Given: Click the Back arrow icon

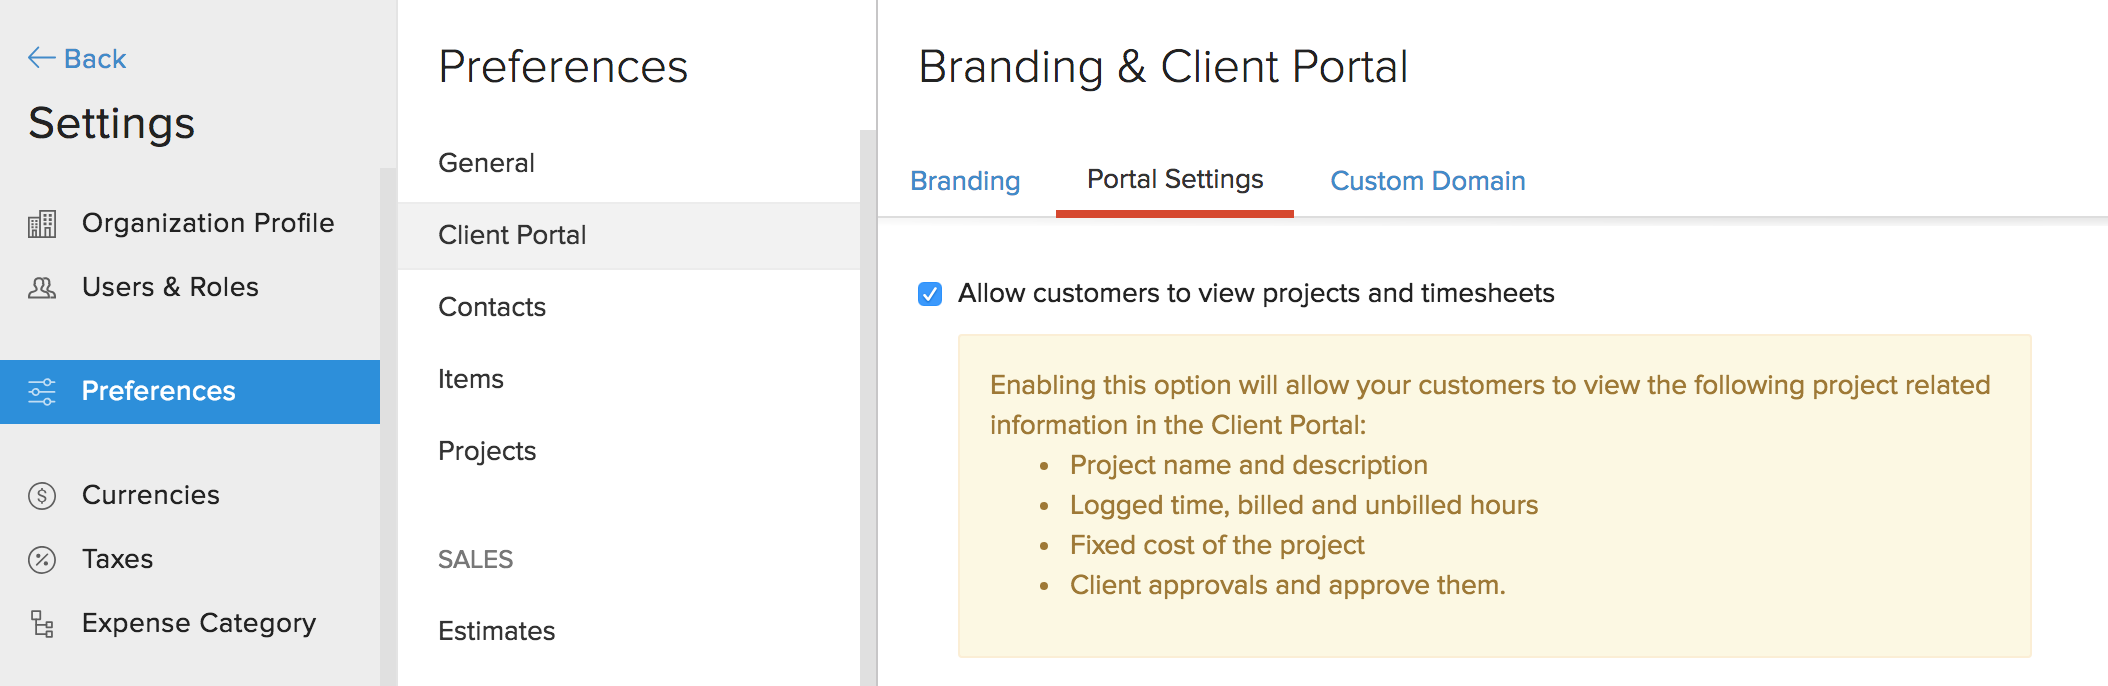Looking at the screenshot, I should [41, 58].
